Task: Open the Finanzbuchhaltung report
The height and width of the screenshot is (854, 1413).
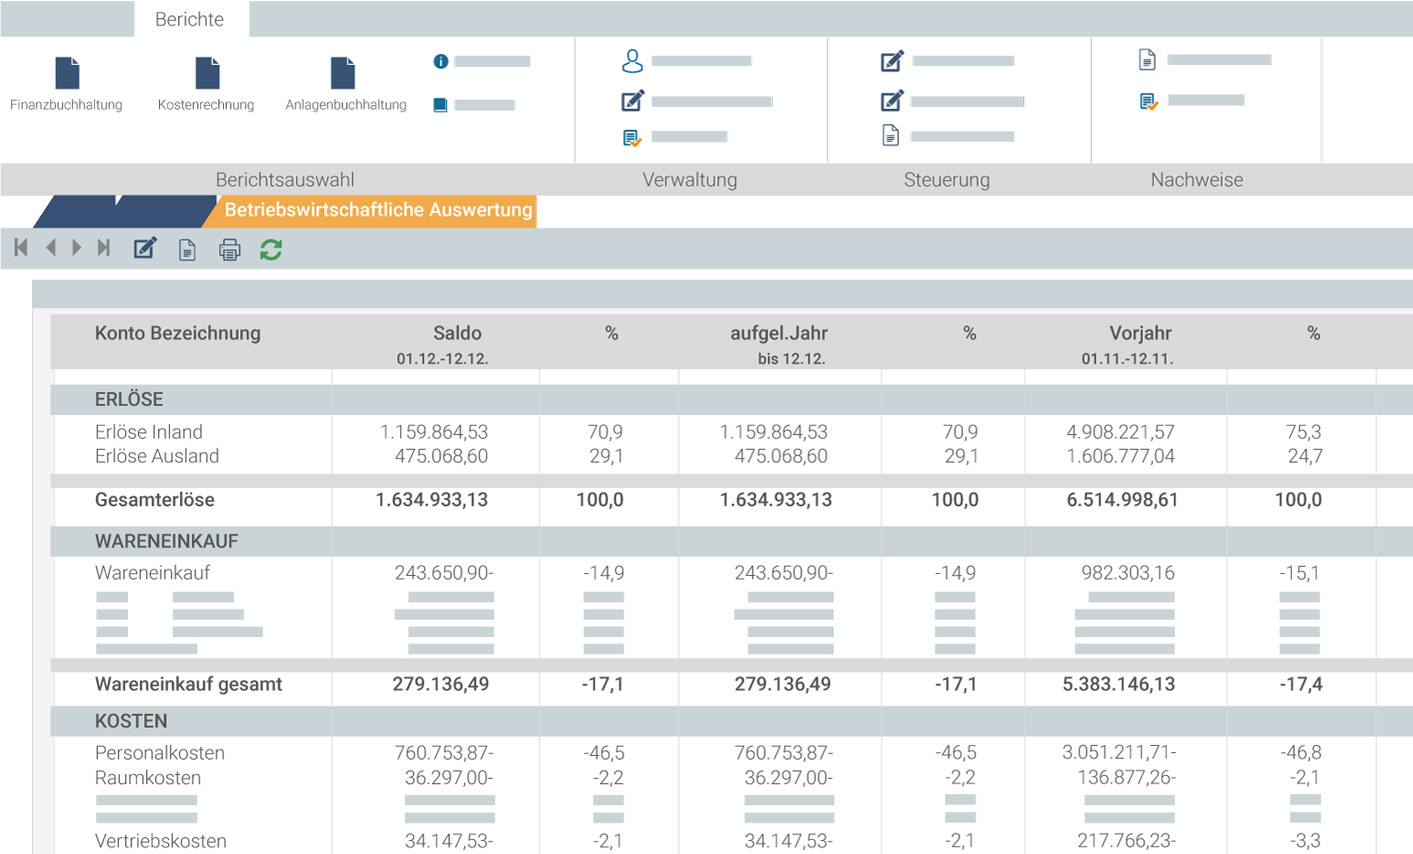Action: [66, 74]
